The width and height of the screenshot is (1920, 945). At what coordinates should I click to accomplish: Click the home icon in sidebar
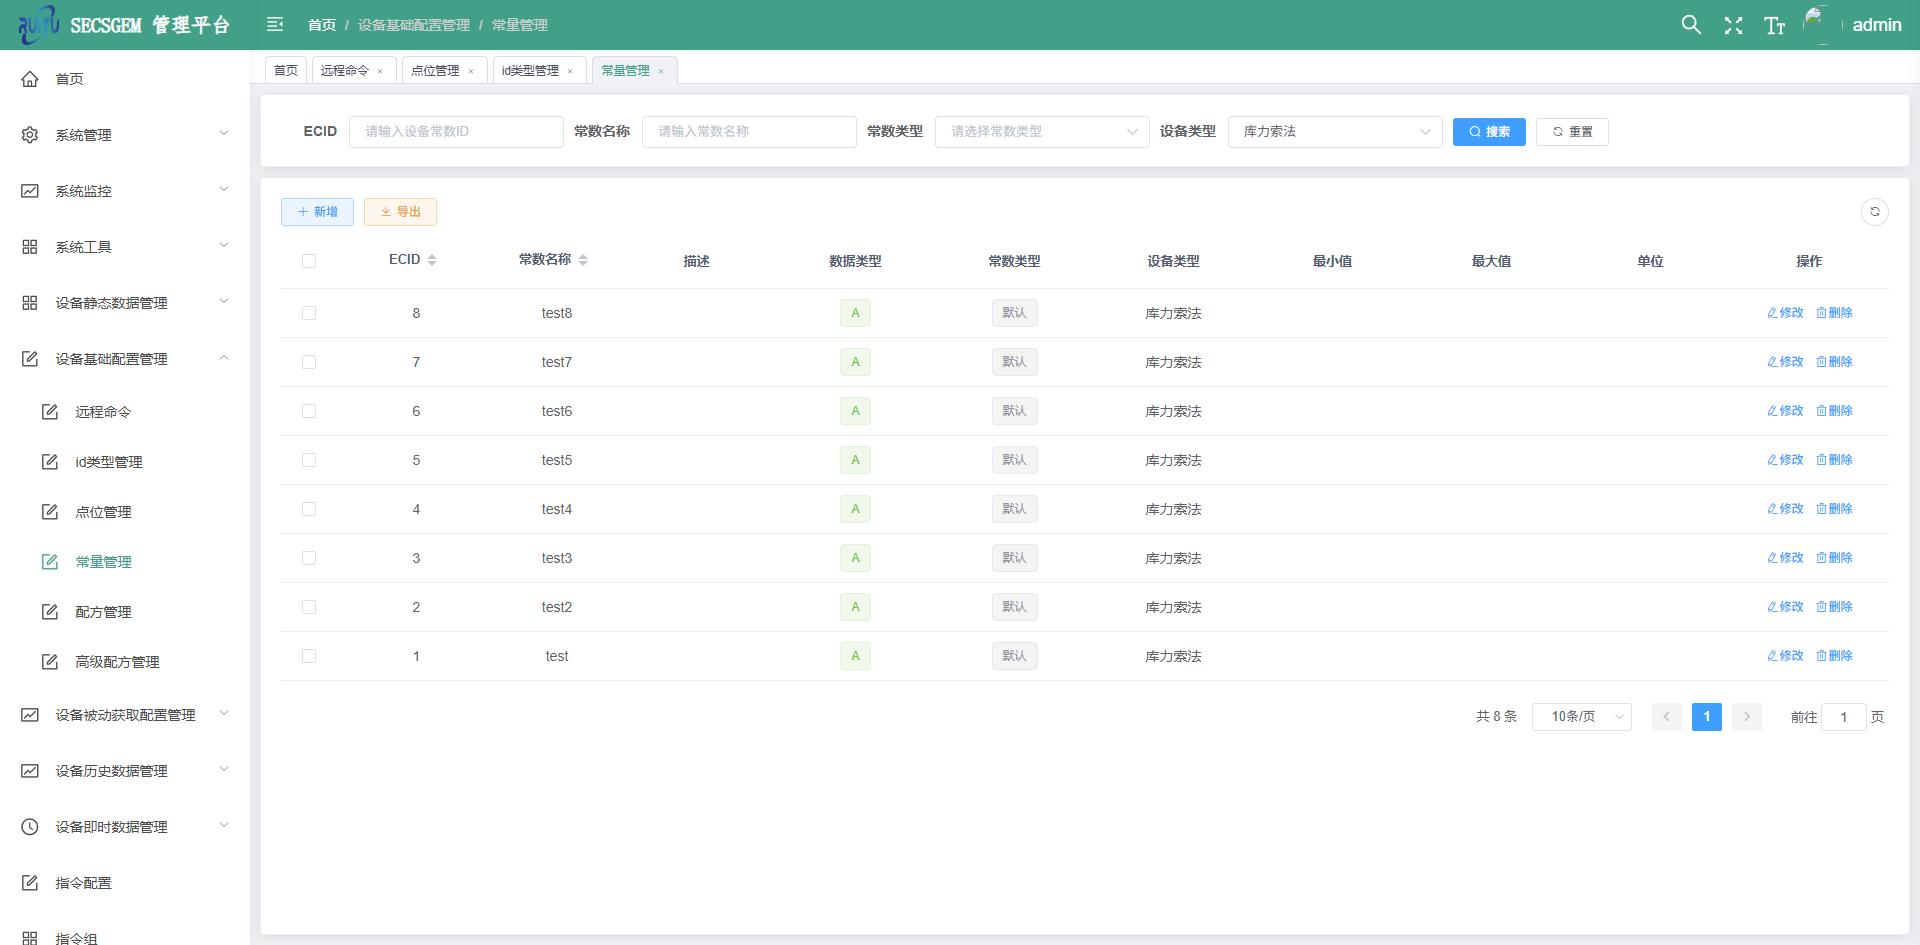pyautogui.click(x=30, y=79)
